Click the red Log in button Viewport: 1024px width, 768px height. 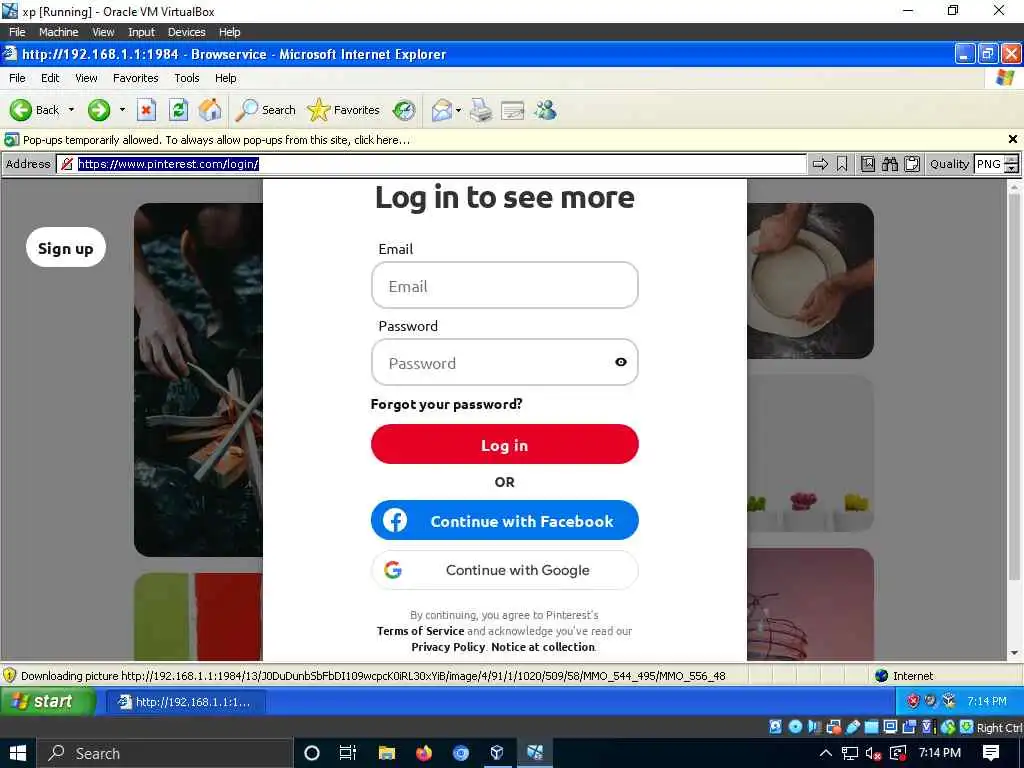pyautogui.click(x=504, y=444)
